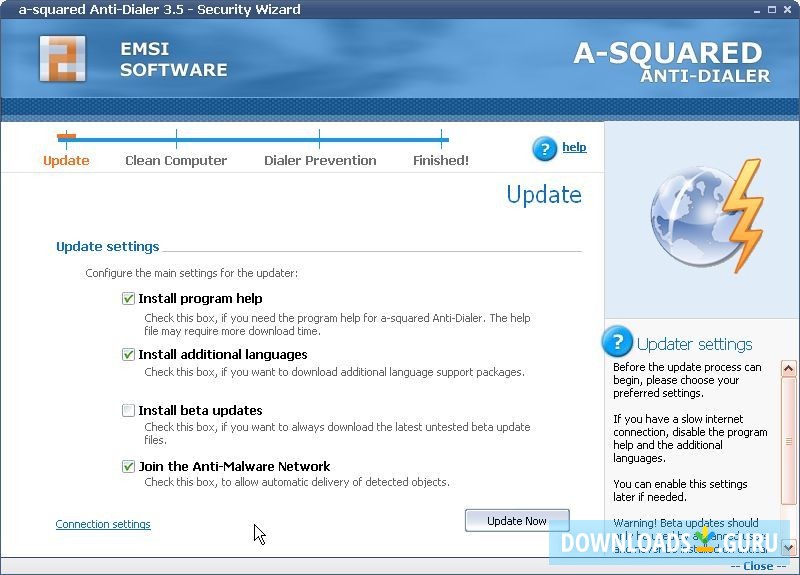800x575 pixels.
Task: Click the Emsi Software logo icon
Action: tap(63, 59)
